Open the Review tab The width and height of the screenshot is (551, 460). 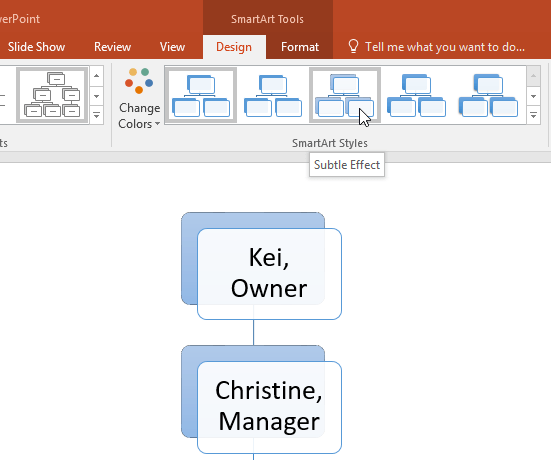[x=112, y=47]
